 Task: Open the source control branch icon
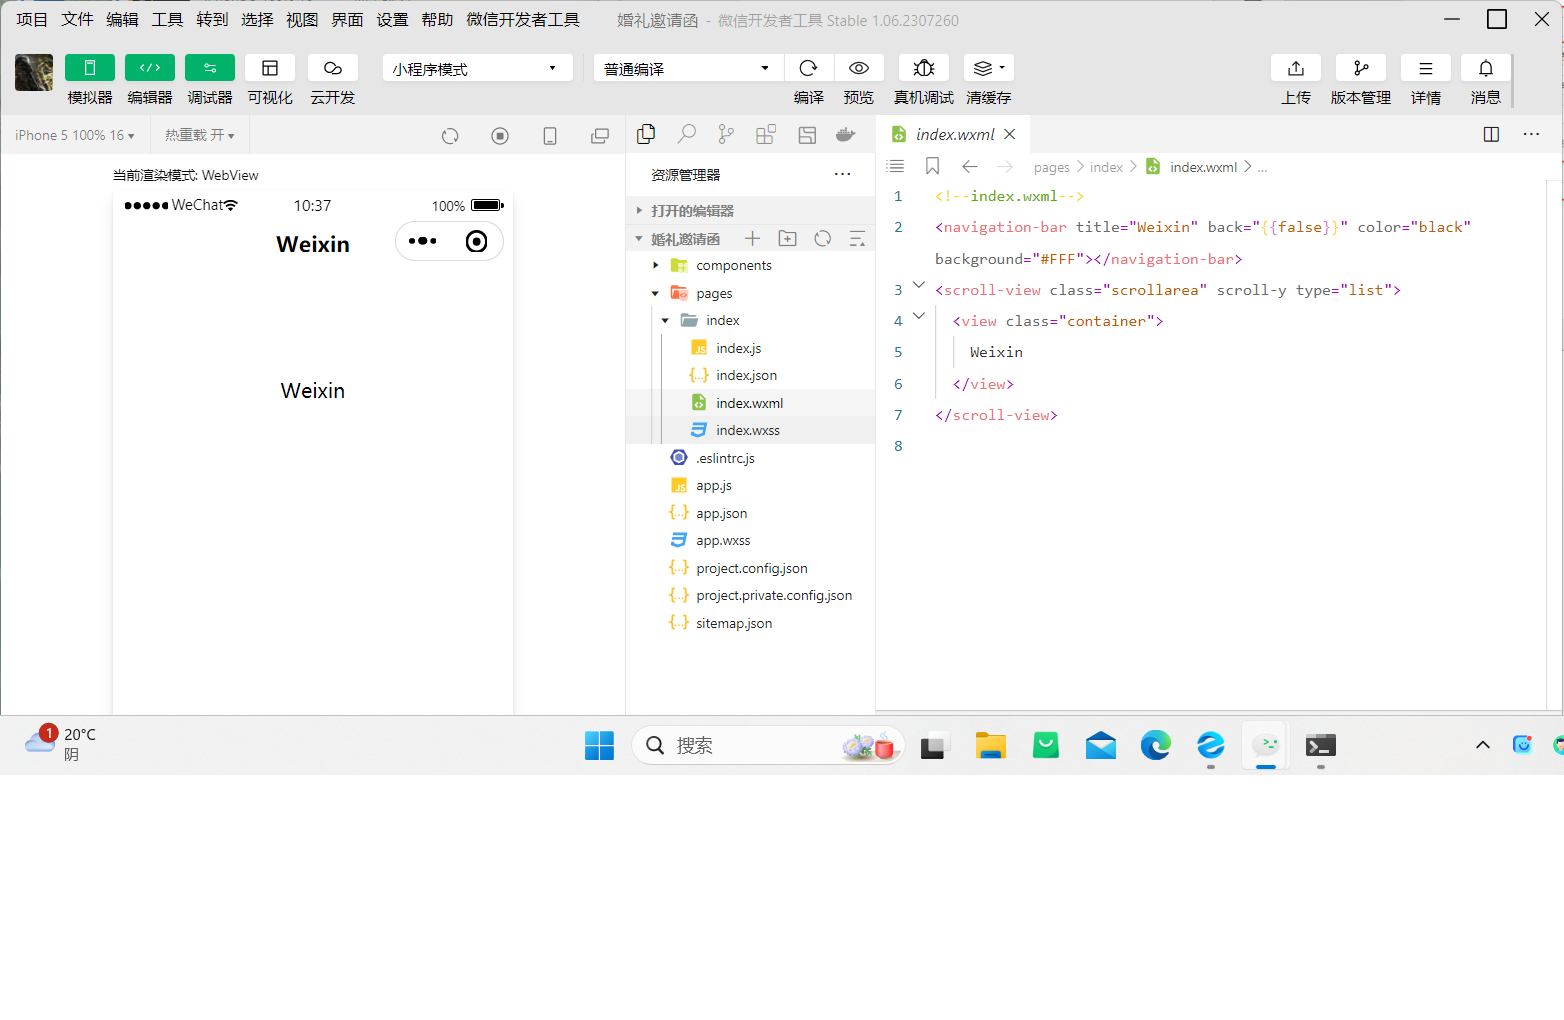point(726,134)
